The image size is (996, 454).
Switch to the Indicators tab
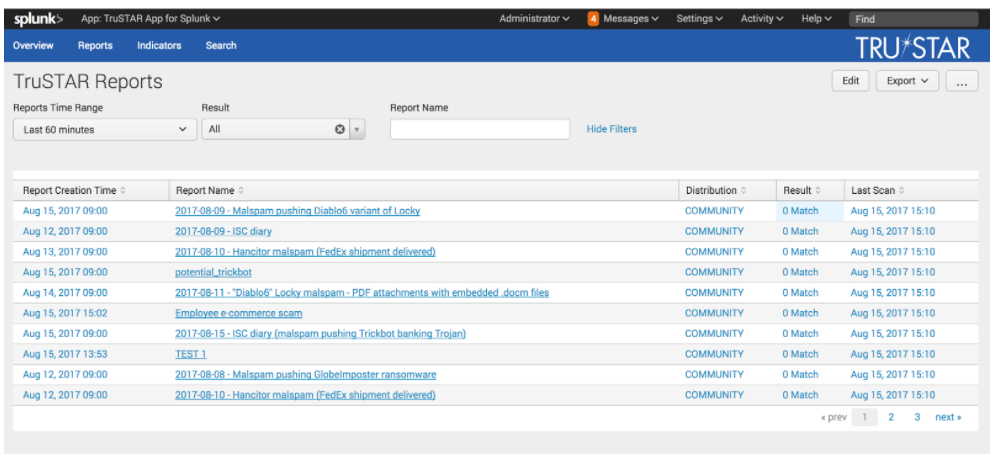click(159, 45)
